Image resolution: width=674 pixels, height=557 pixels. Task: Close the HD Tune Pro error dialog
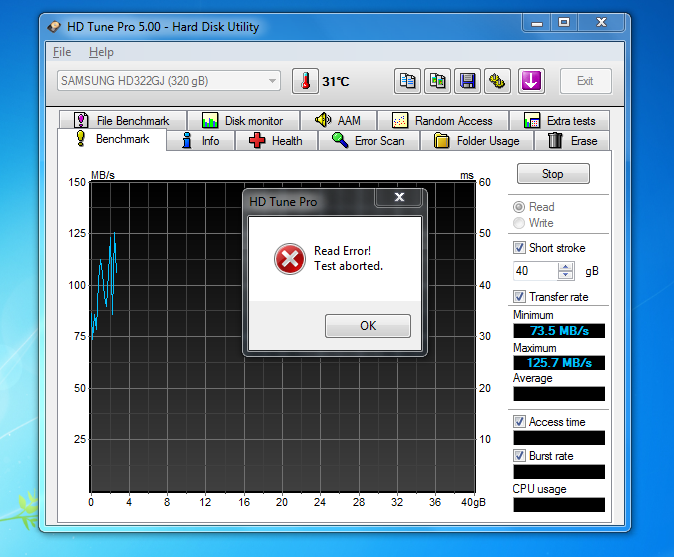[x=399, y=197]
